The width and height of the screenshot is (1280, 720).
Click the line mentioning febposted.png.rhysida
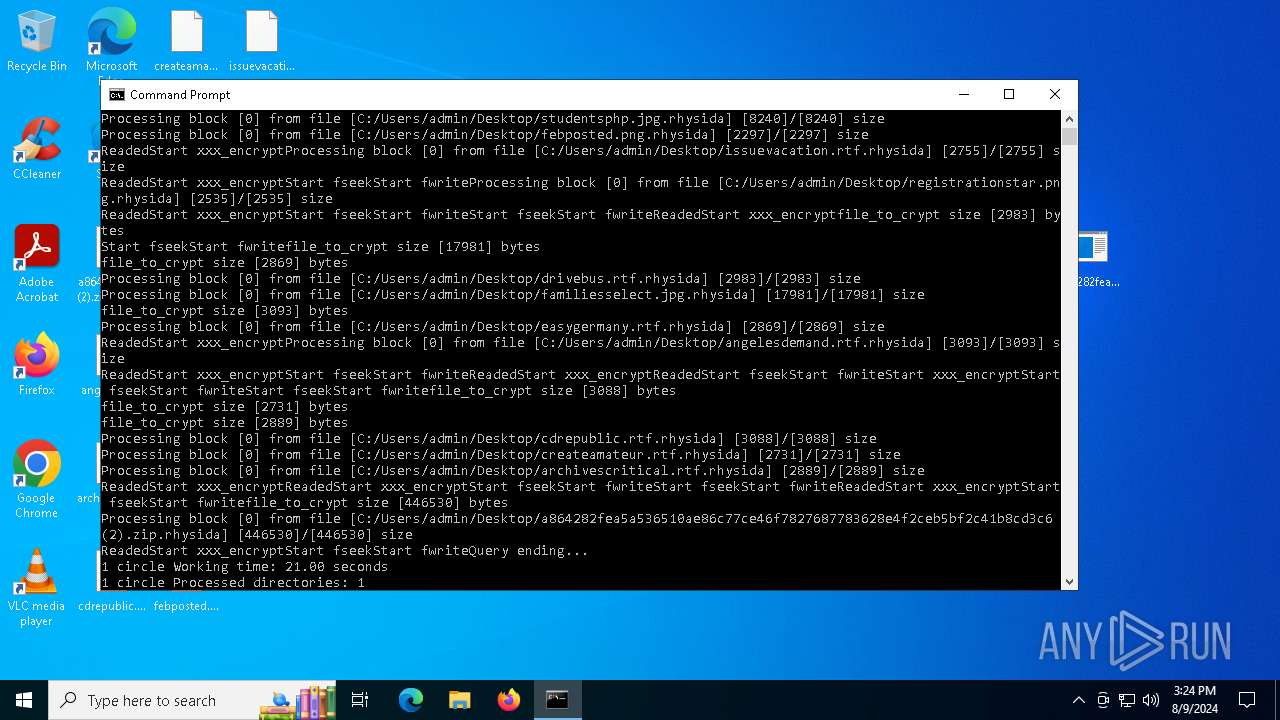pos(485,134)
